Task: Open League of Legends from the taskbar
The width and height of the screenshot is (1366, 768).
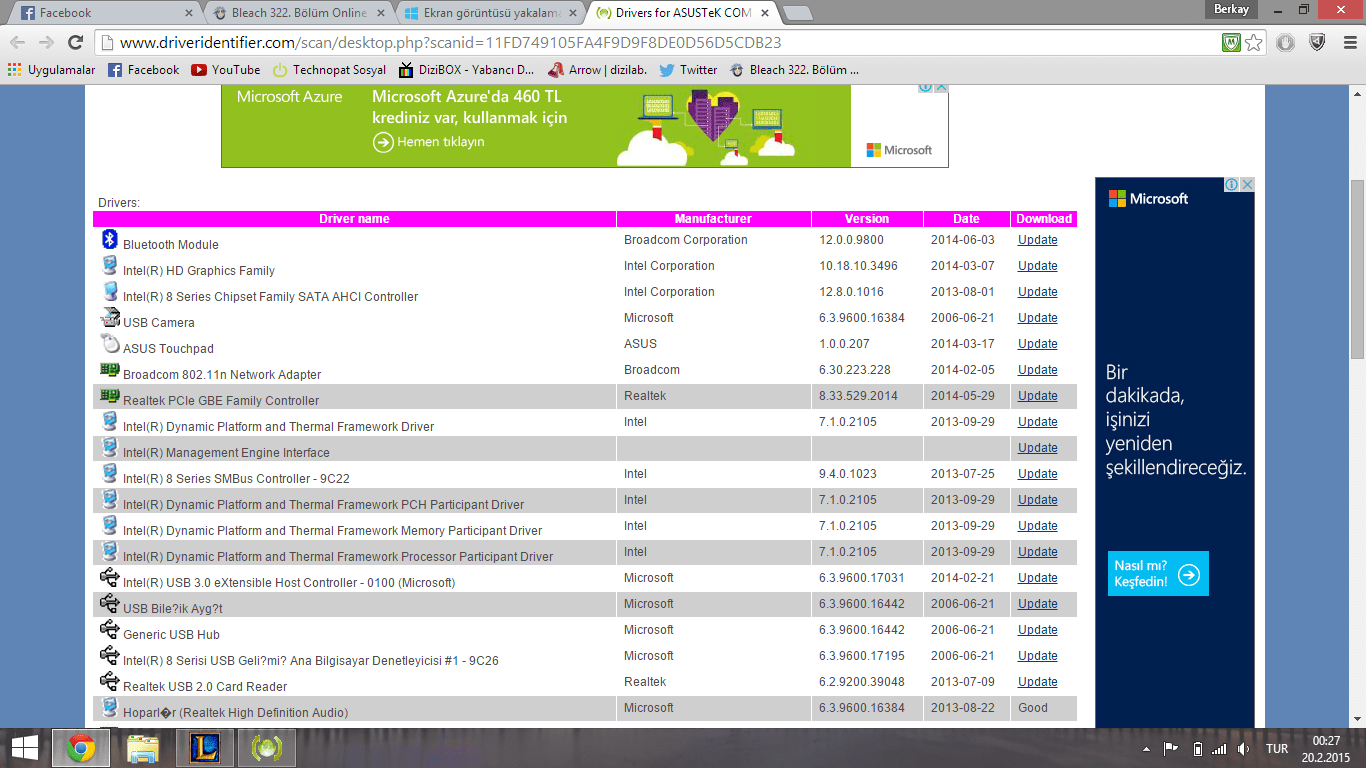Action: click(x=204, y=748)
